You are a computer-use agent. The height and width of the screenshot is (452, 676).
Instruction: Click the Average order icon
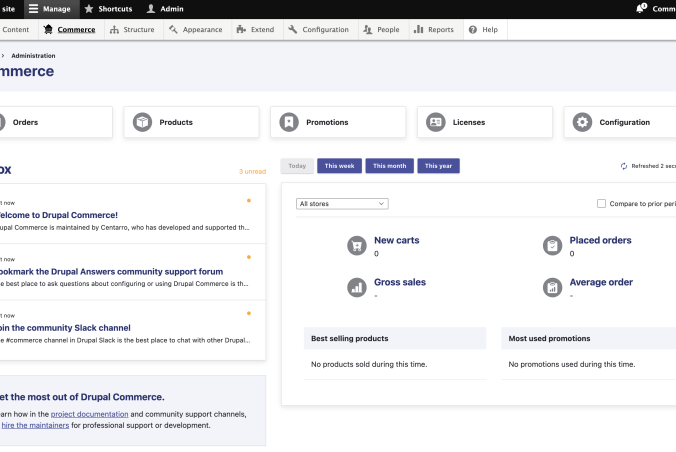[552, 288]
